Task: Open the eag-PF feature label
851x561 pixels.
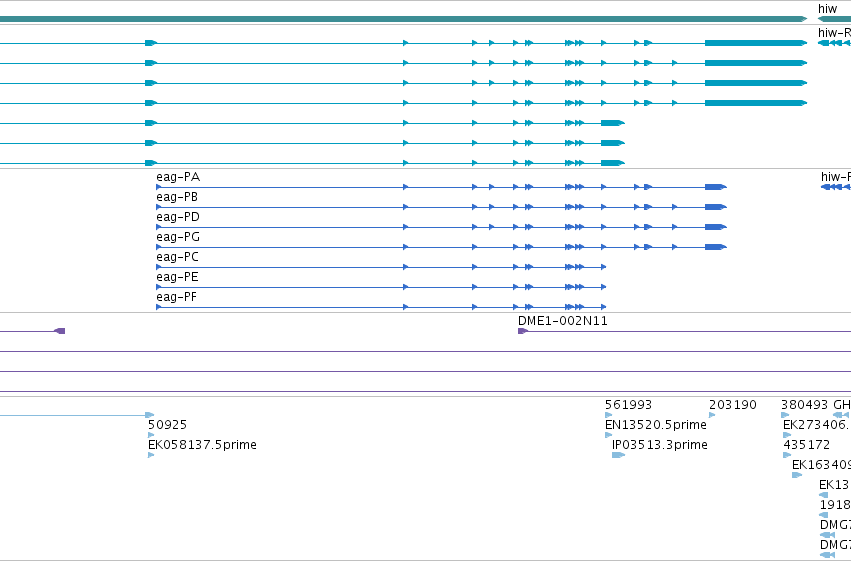Action: 176,297
